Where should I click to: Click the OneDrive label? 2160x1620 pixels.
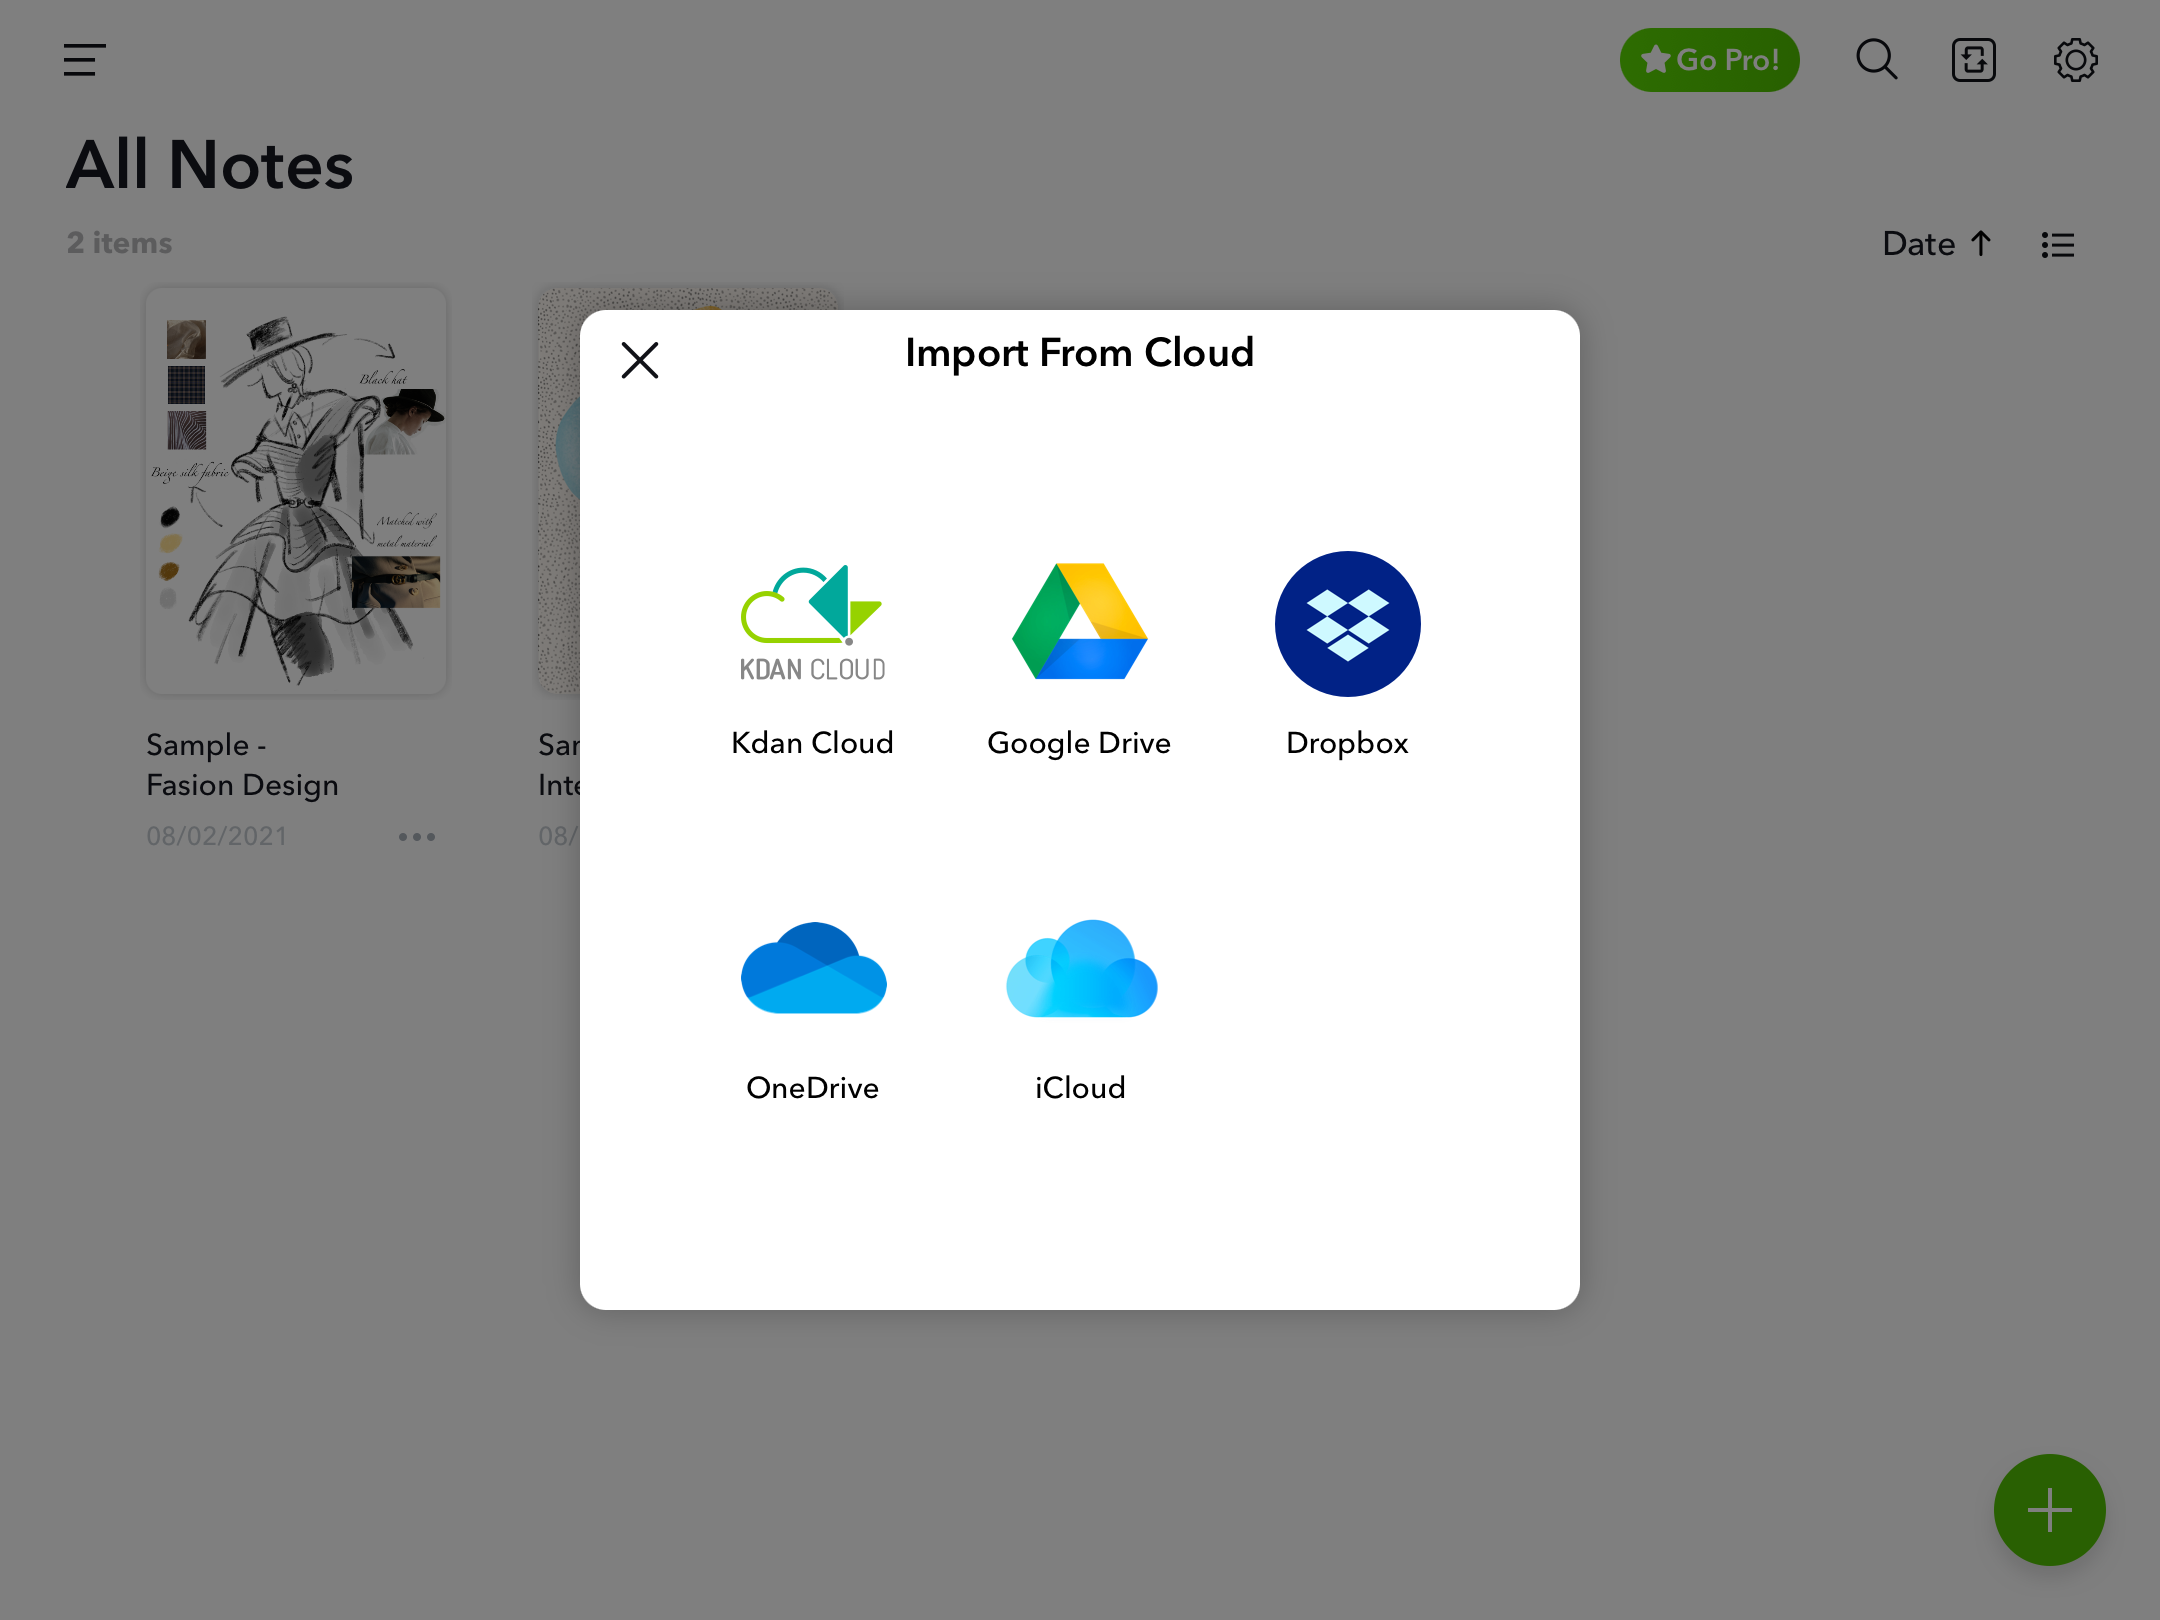(x=812, y=1088)
